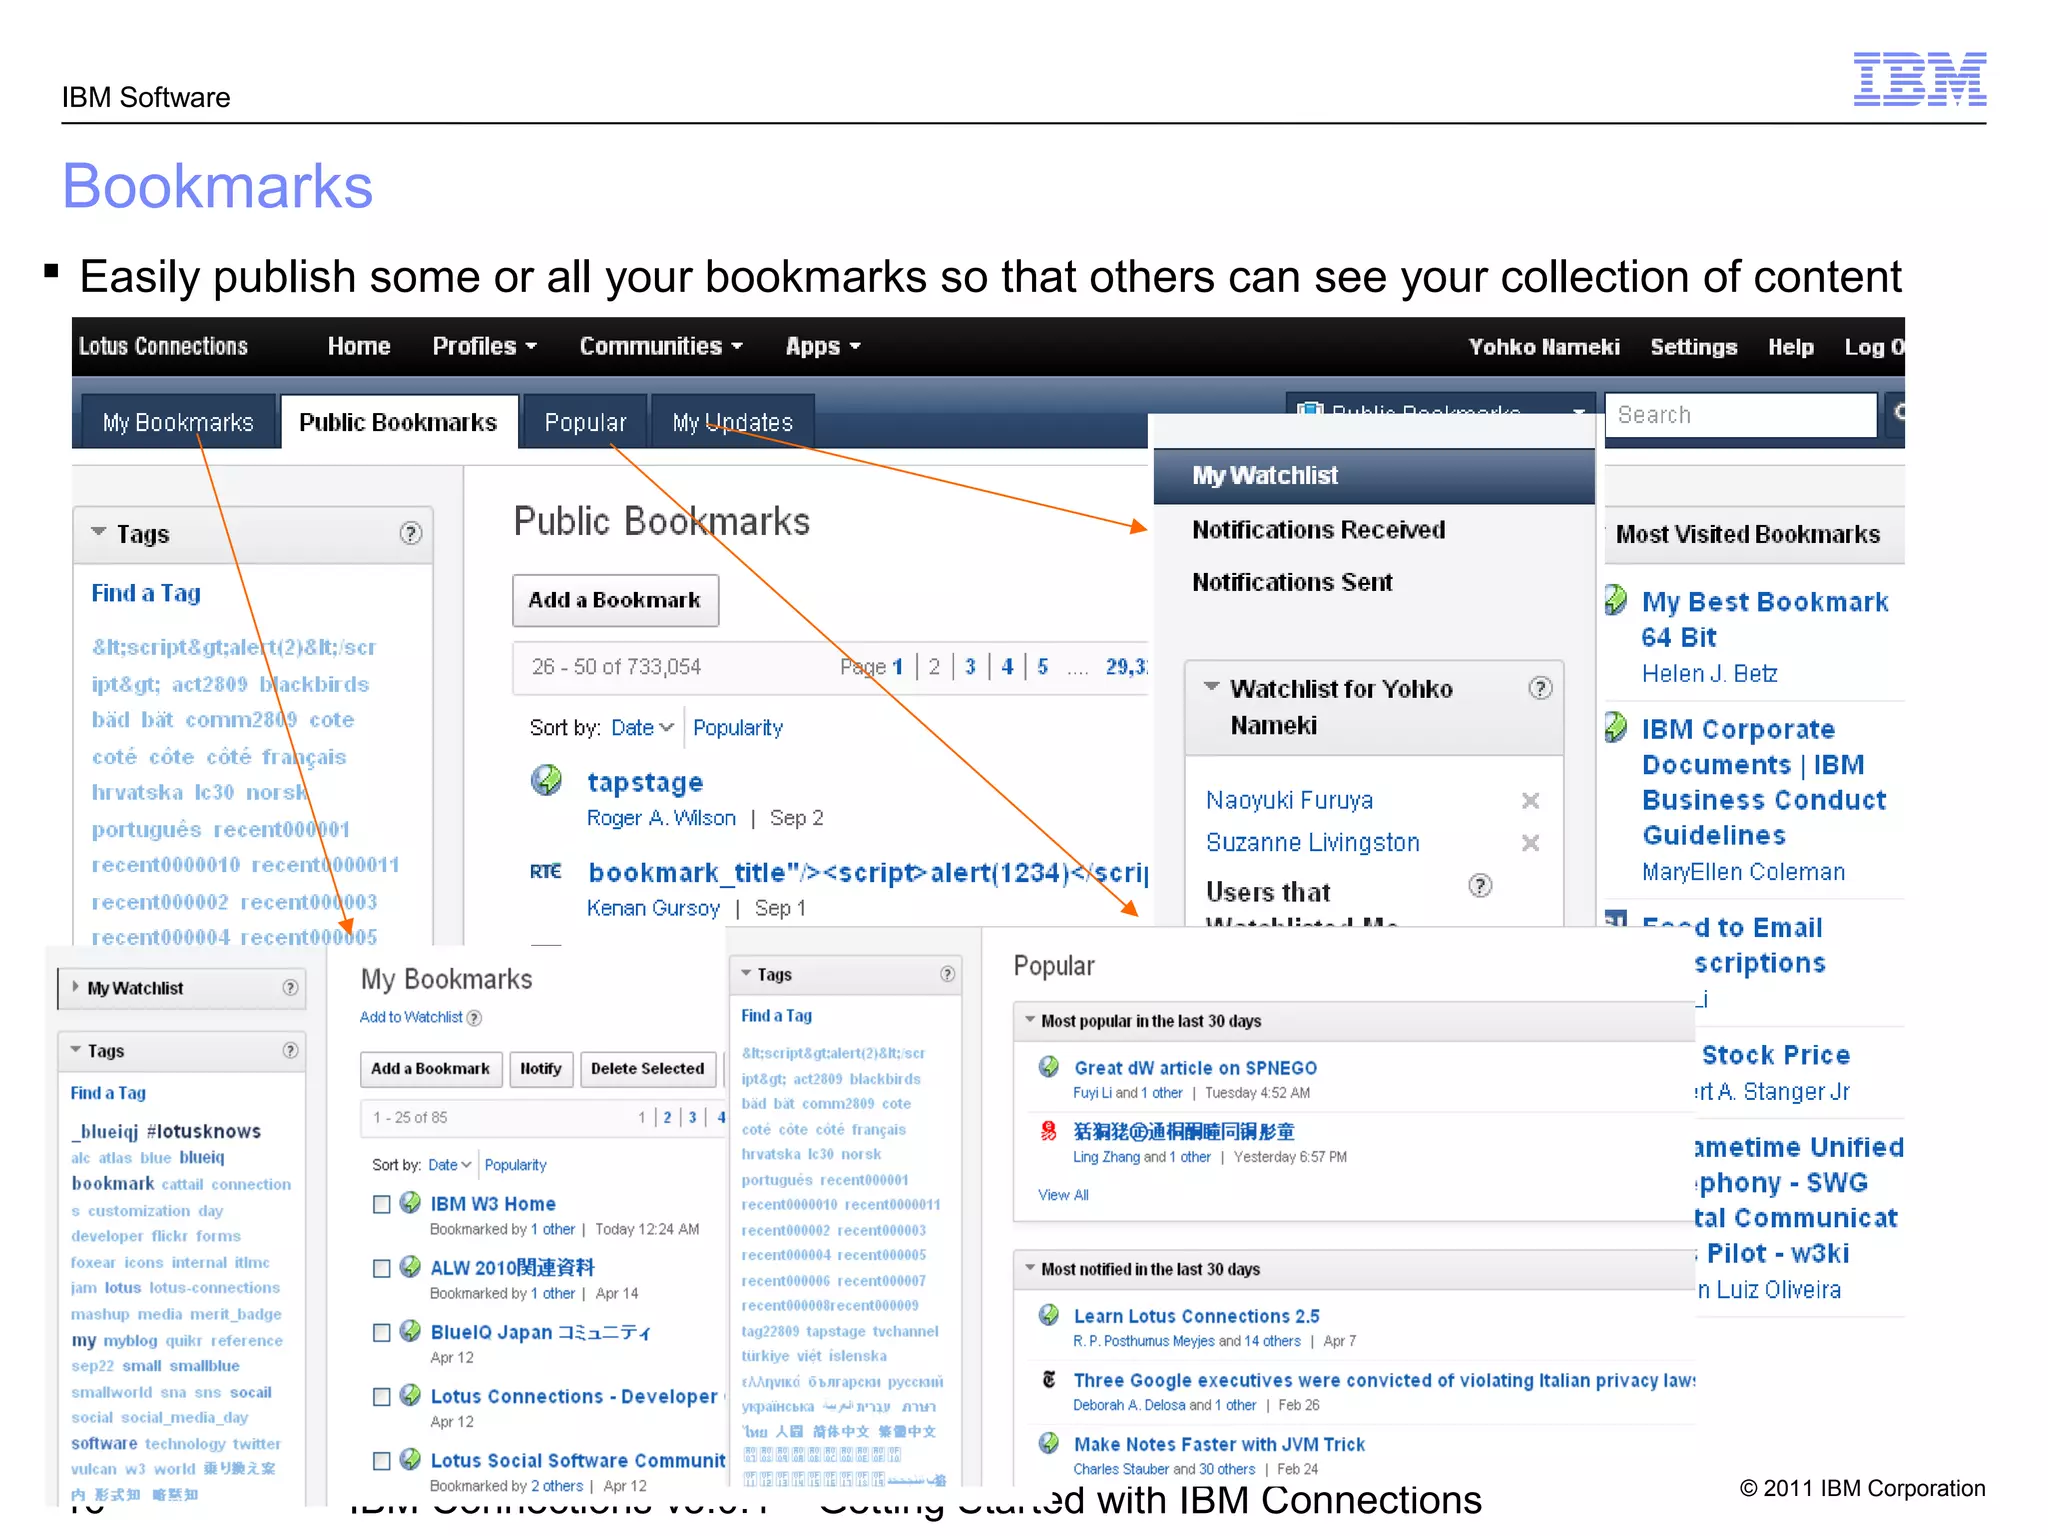The width and height of the screenshot is (2048, 1536).
Task: Check the box for Lotus Social Software Community
Action: [381, 1460]
